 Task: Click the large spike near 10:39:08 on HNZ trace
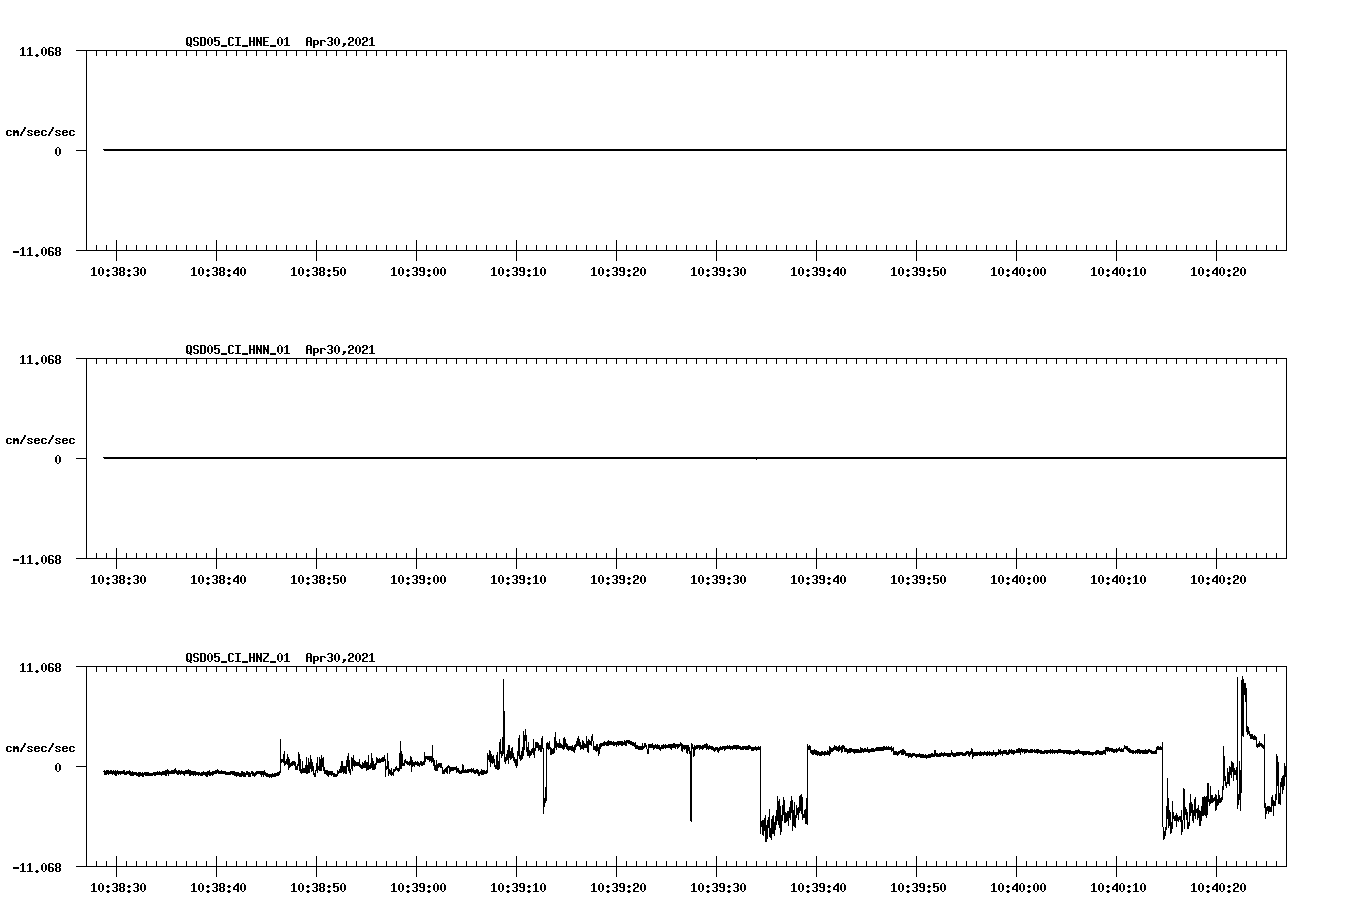(x=503, y=690)
